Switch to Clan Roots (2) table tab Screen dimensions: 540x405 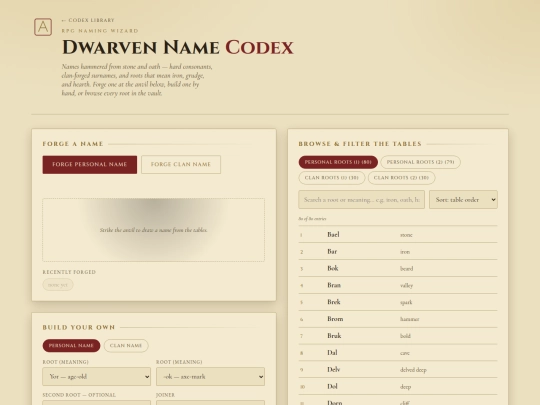(x=402, y=178)
